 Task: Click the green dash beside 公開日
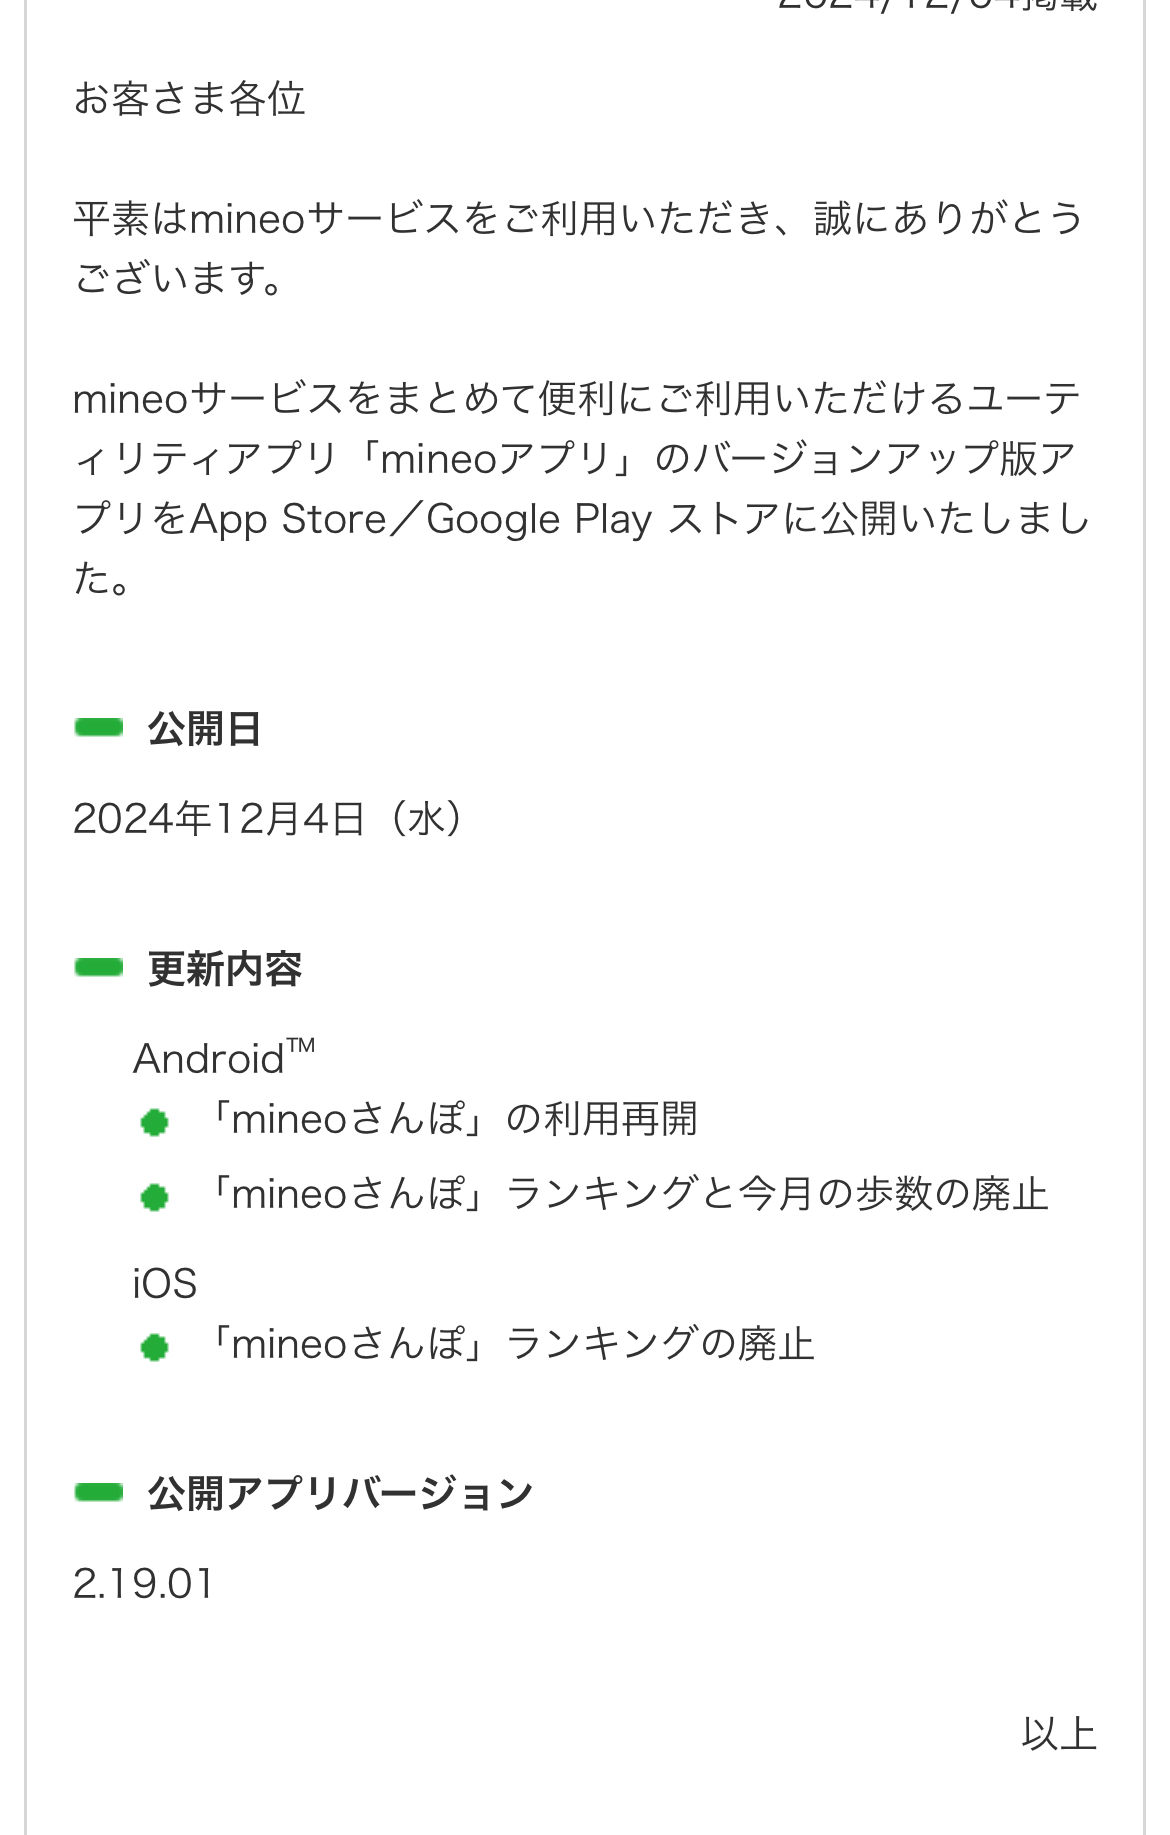99,727
